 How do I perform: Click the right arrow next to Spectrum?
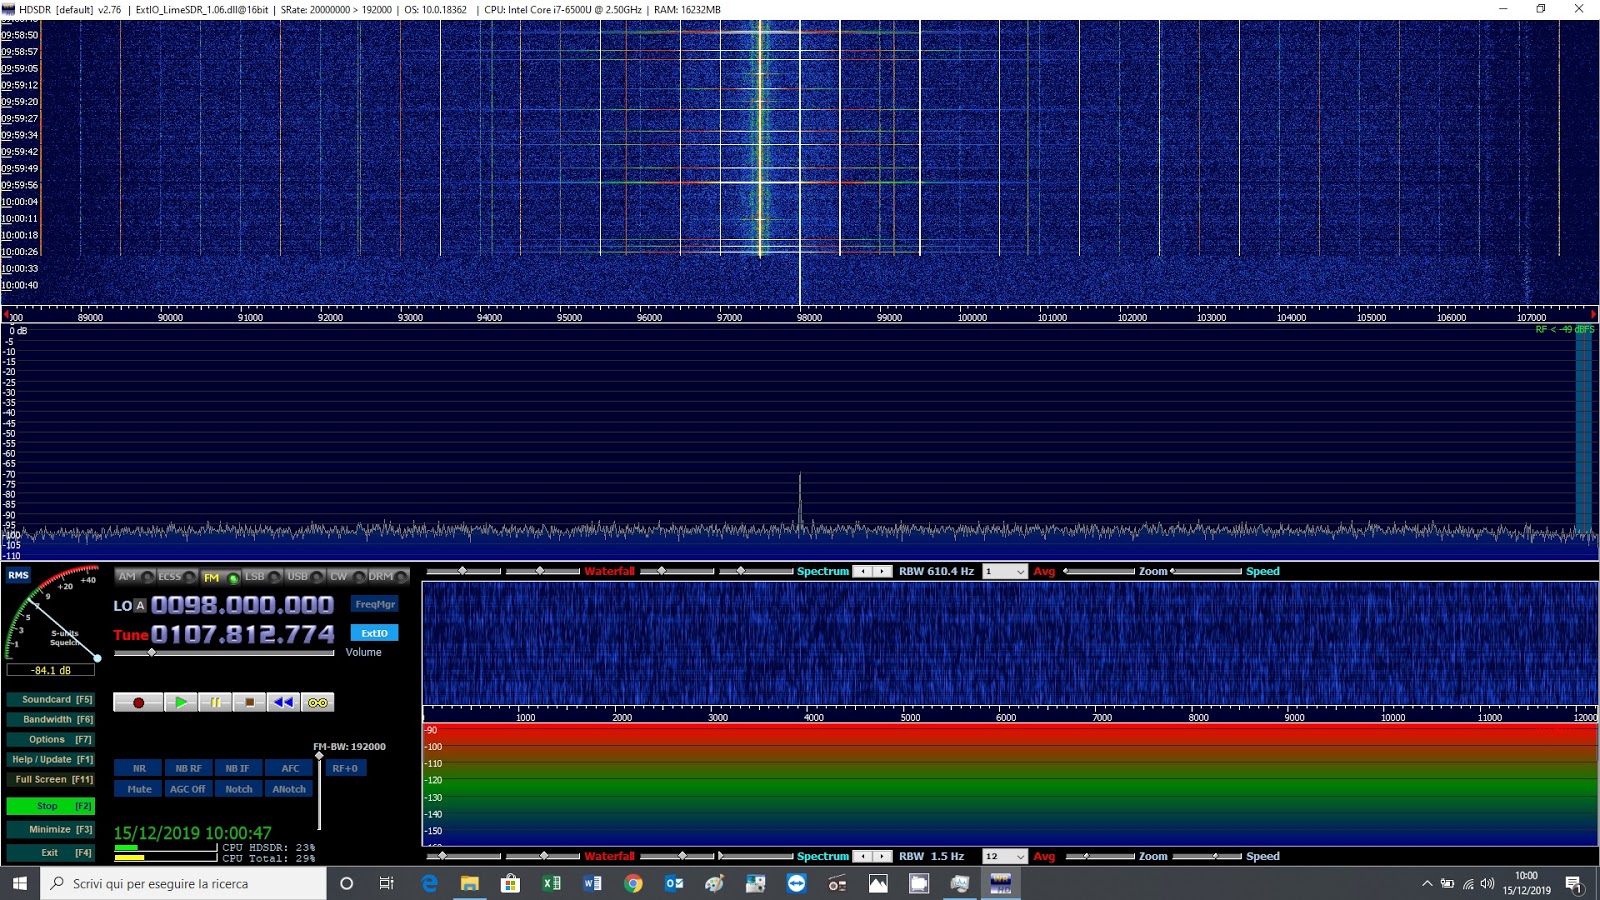(x=881, y=571)
